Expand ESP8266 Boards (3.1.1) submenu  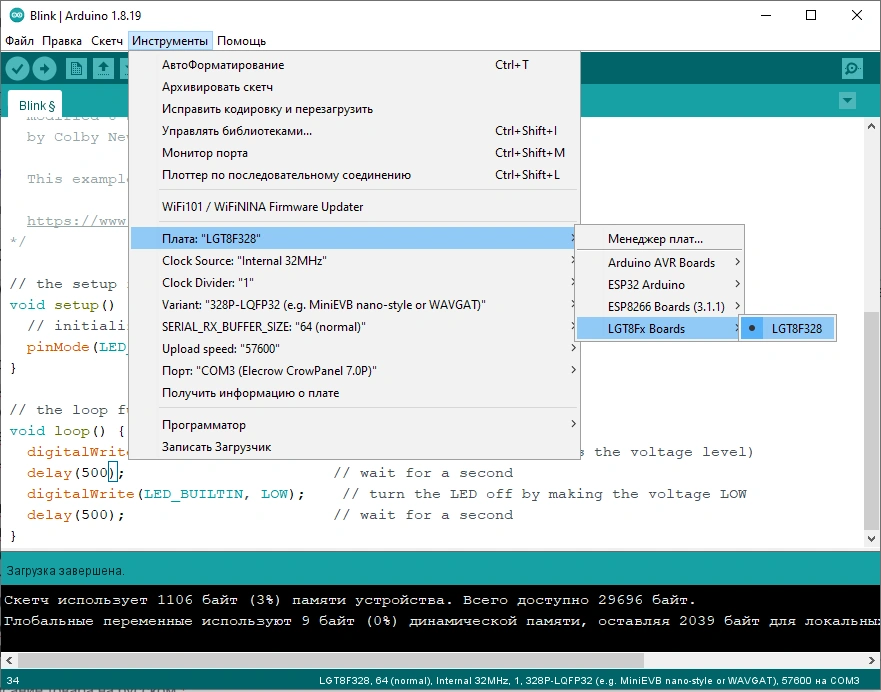(x=661, y=306)
